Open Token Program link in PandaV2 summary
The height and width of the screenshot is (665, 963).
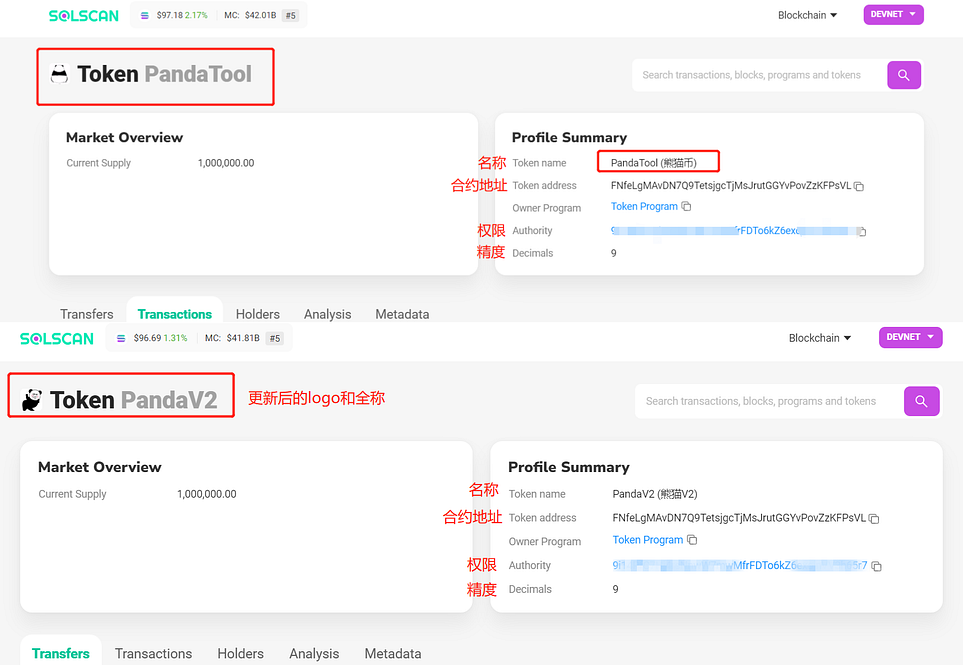[647, 540]
